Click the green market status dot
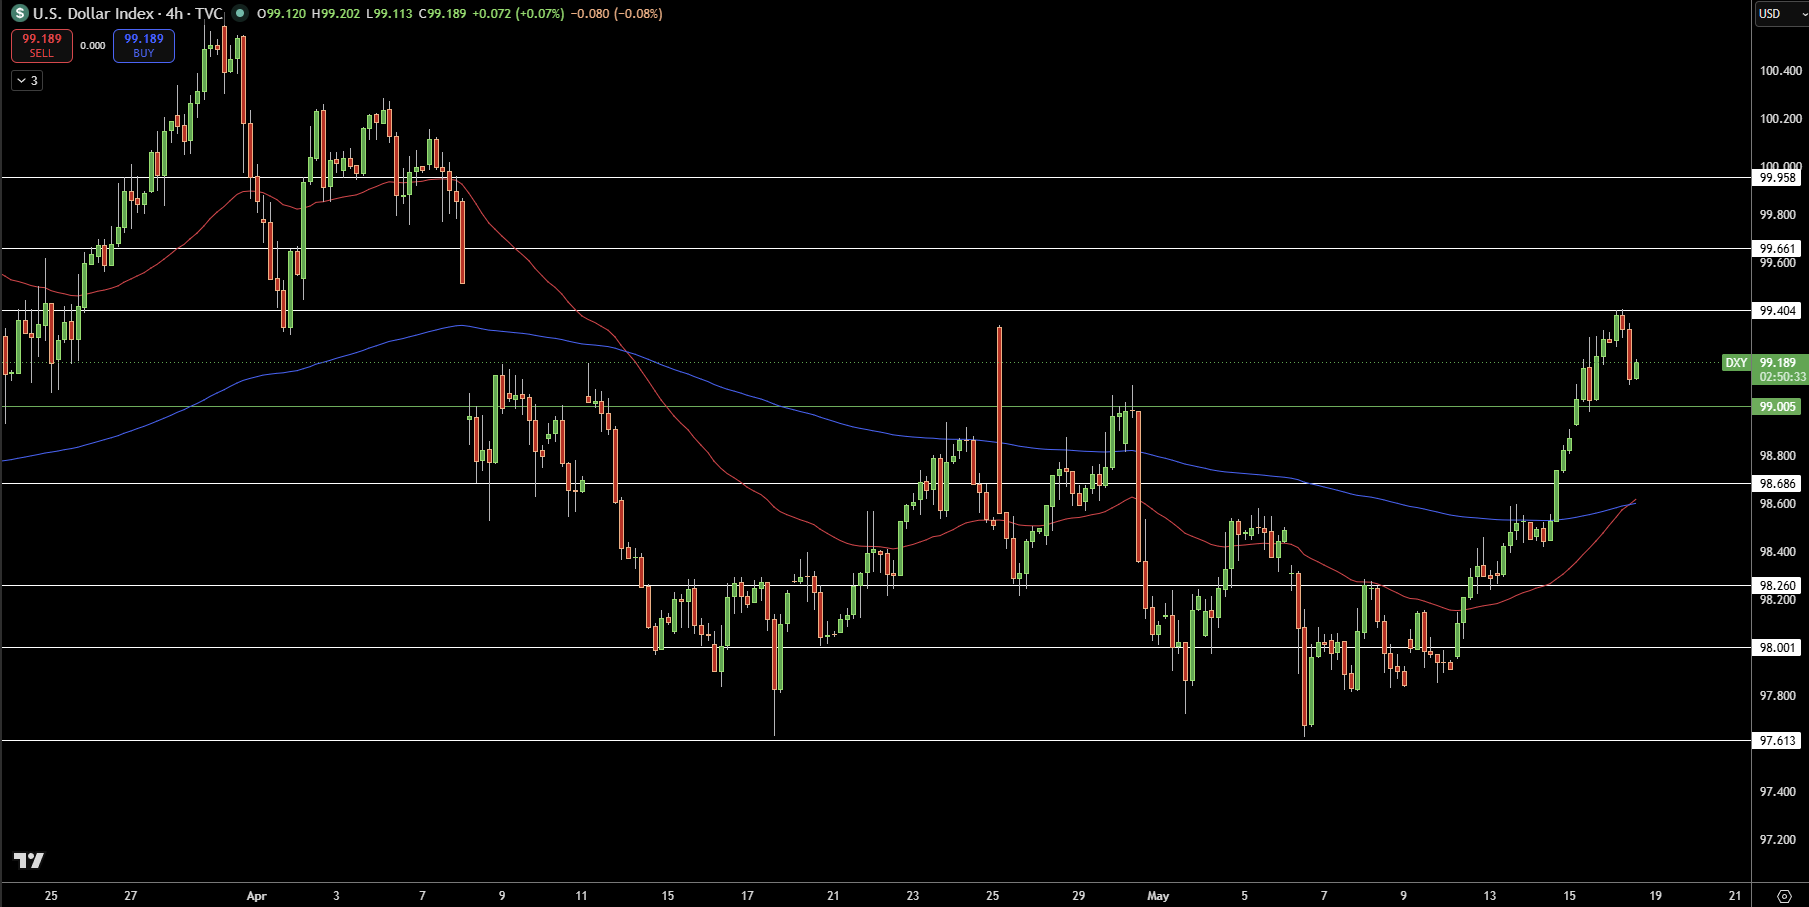This screenshot has width=1809, height=907. click(239, 14)
